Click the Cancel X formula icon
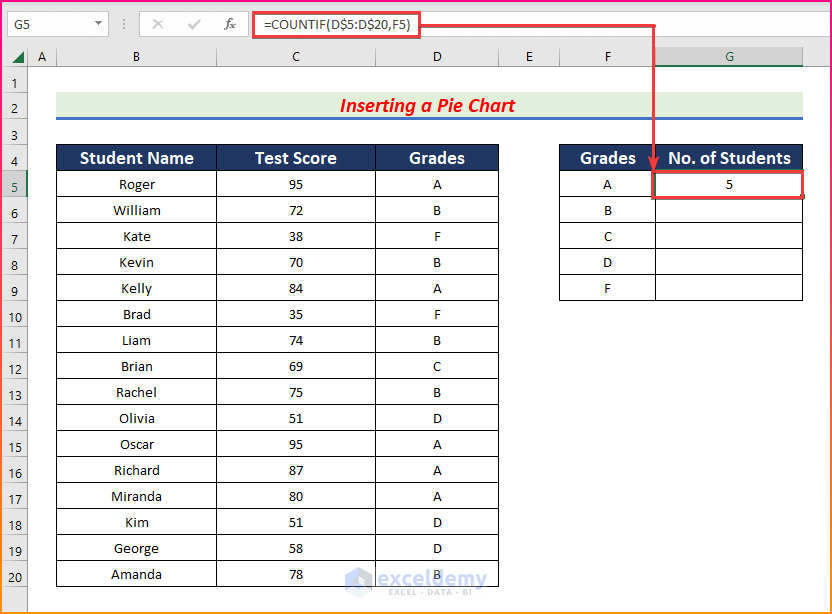The image size is (832, 614). (x=158, y=24)
